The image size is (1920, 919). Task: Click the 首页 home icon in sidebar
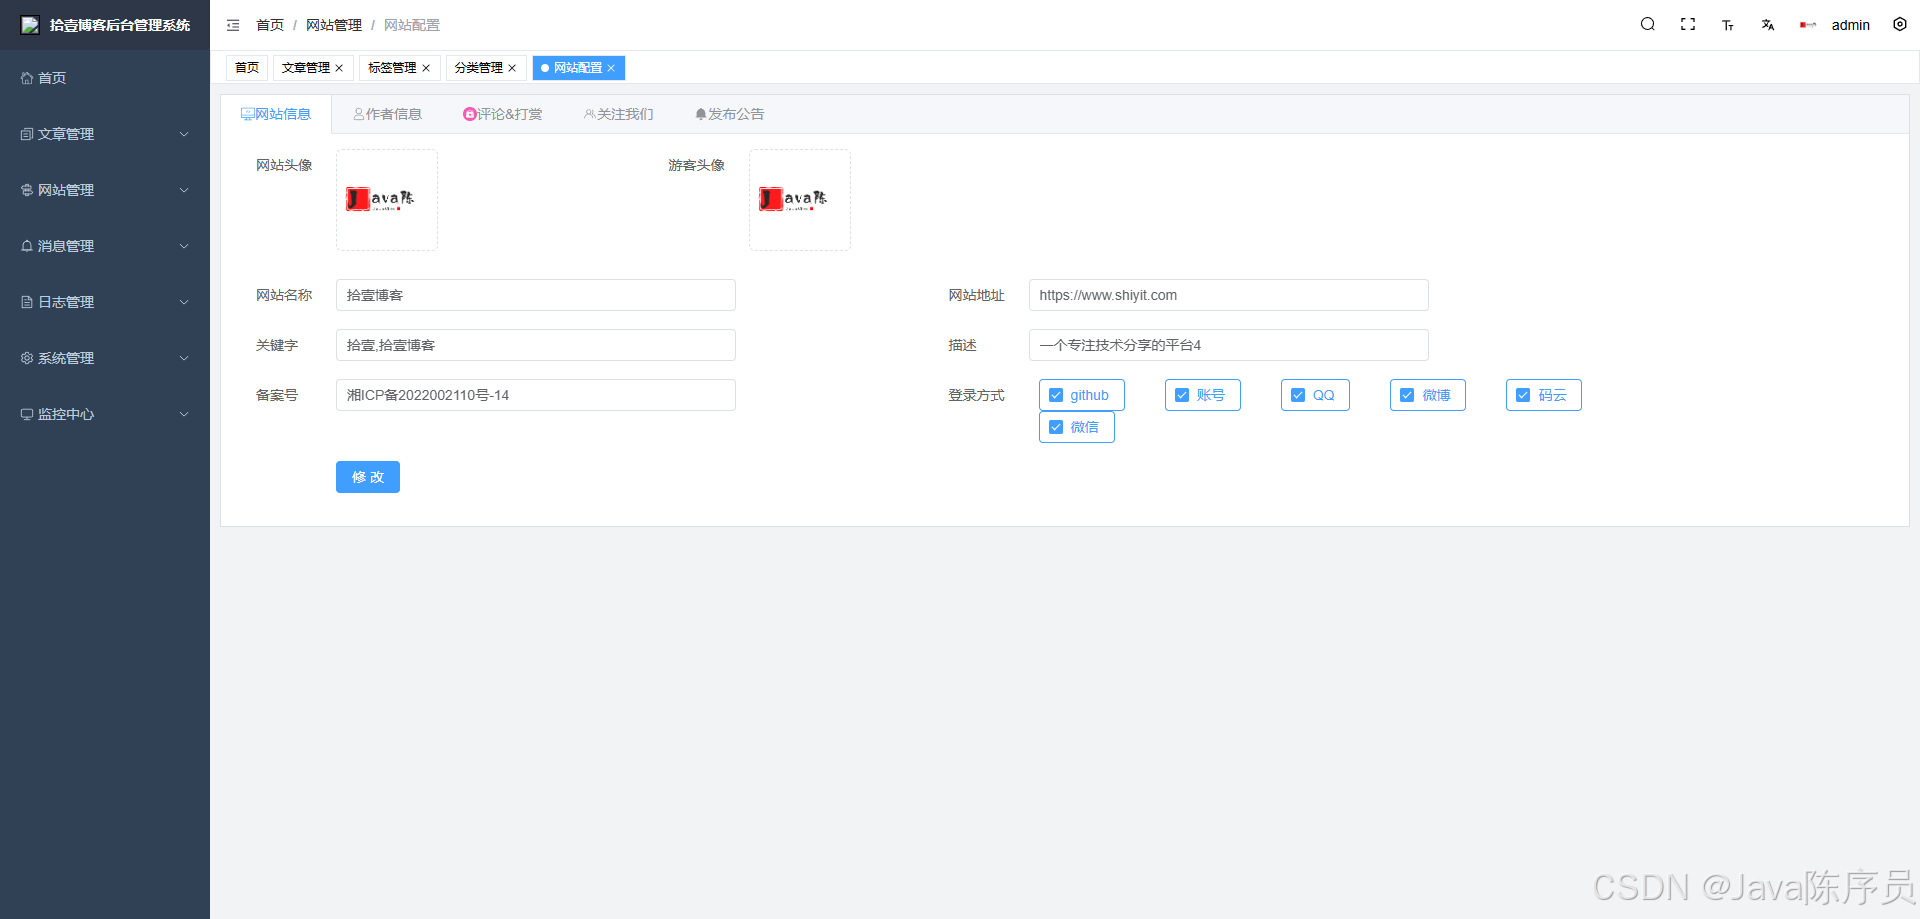(x=27, y=78)
